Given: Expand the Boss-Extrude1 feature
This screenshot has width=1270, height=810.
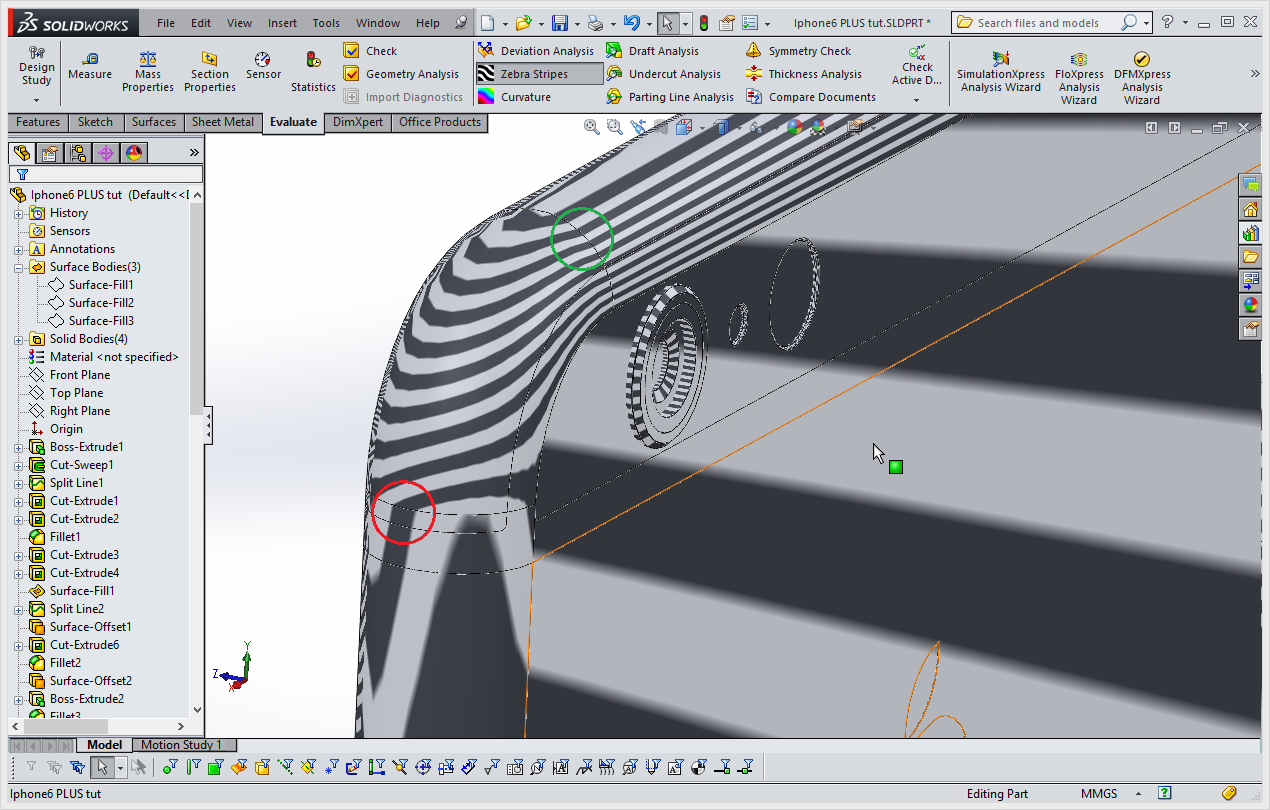Looking at the screenshot, I should click(x=18, y=447).
